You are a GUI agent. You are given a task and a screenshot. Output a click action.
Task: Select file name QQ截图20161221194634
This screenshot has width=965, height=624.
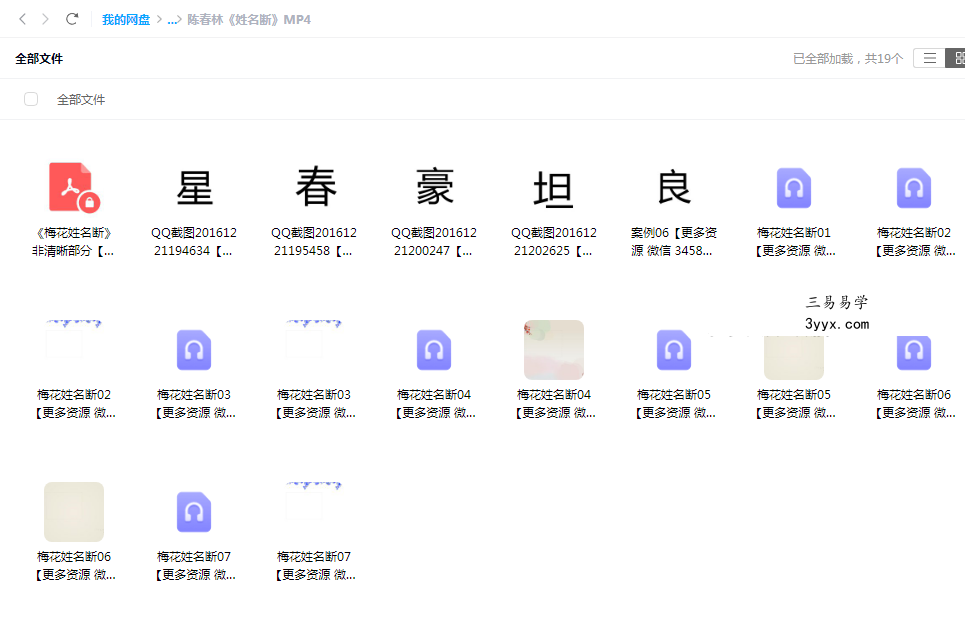point(194,242)
